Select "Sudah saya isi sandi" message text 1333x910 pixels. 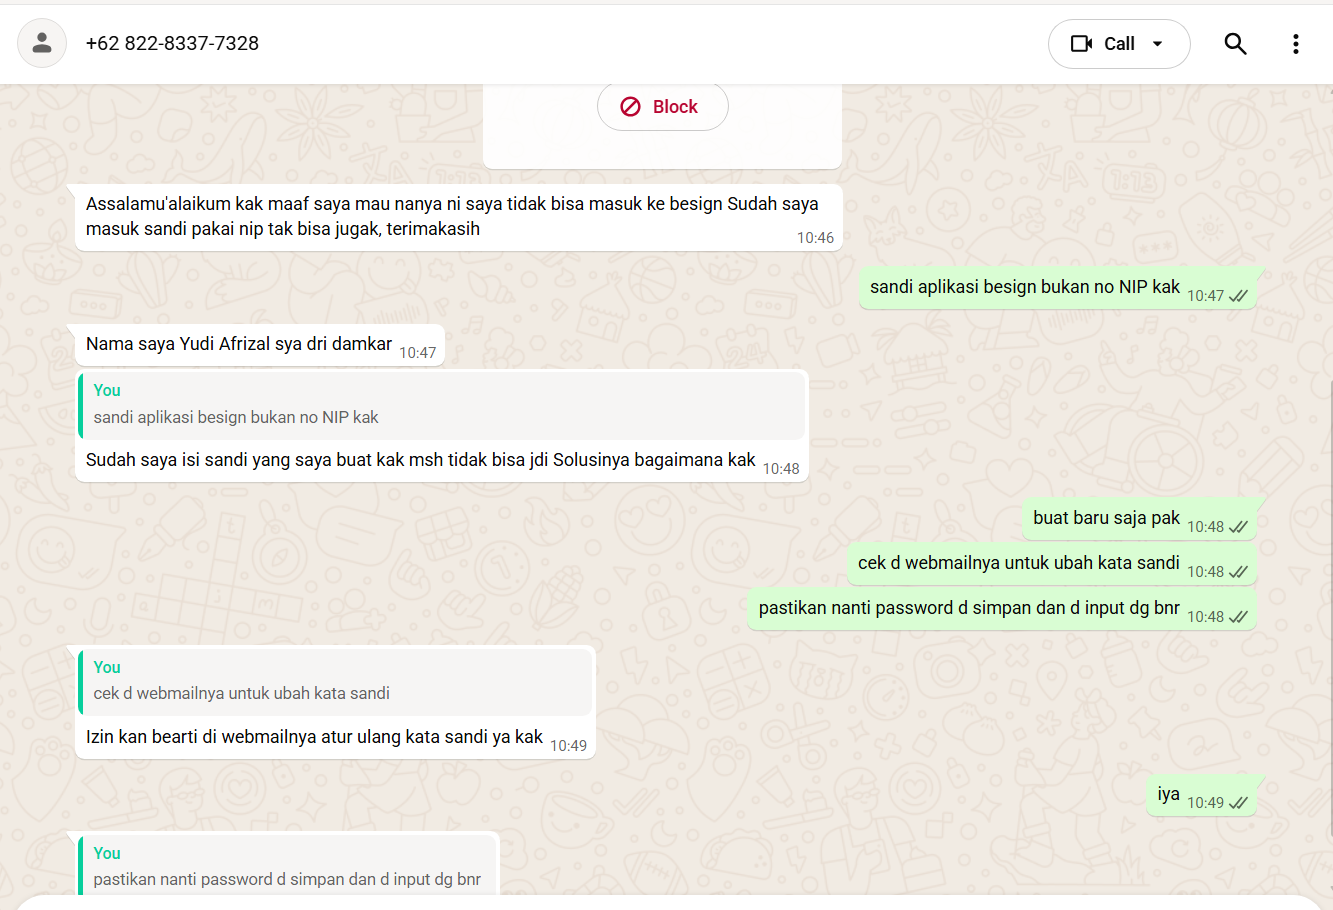(x=420, y=460)
